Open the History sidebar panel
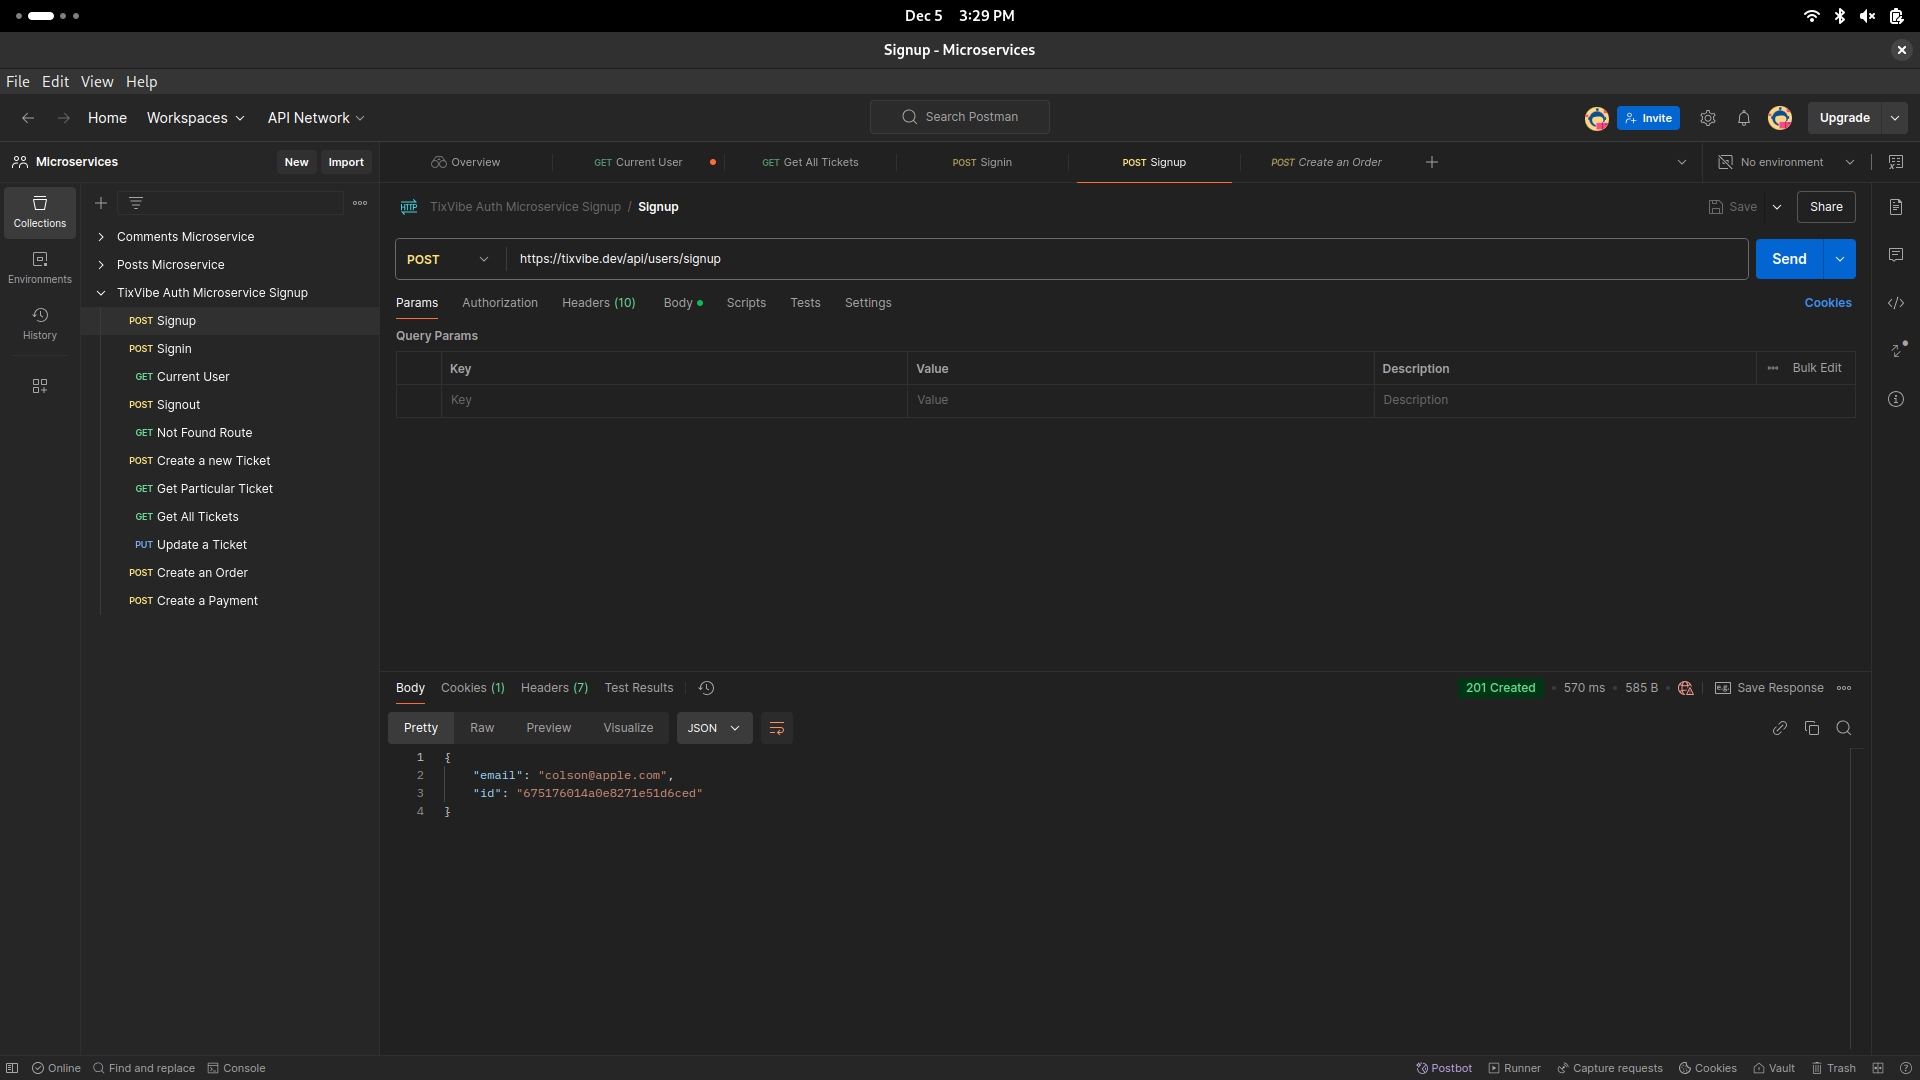The width and height of the screenshot is (1920, 1080). (40, 324)
